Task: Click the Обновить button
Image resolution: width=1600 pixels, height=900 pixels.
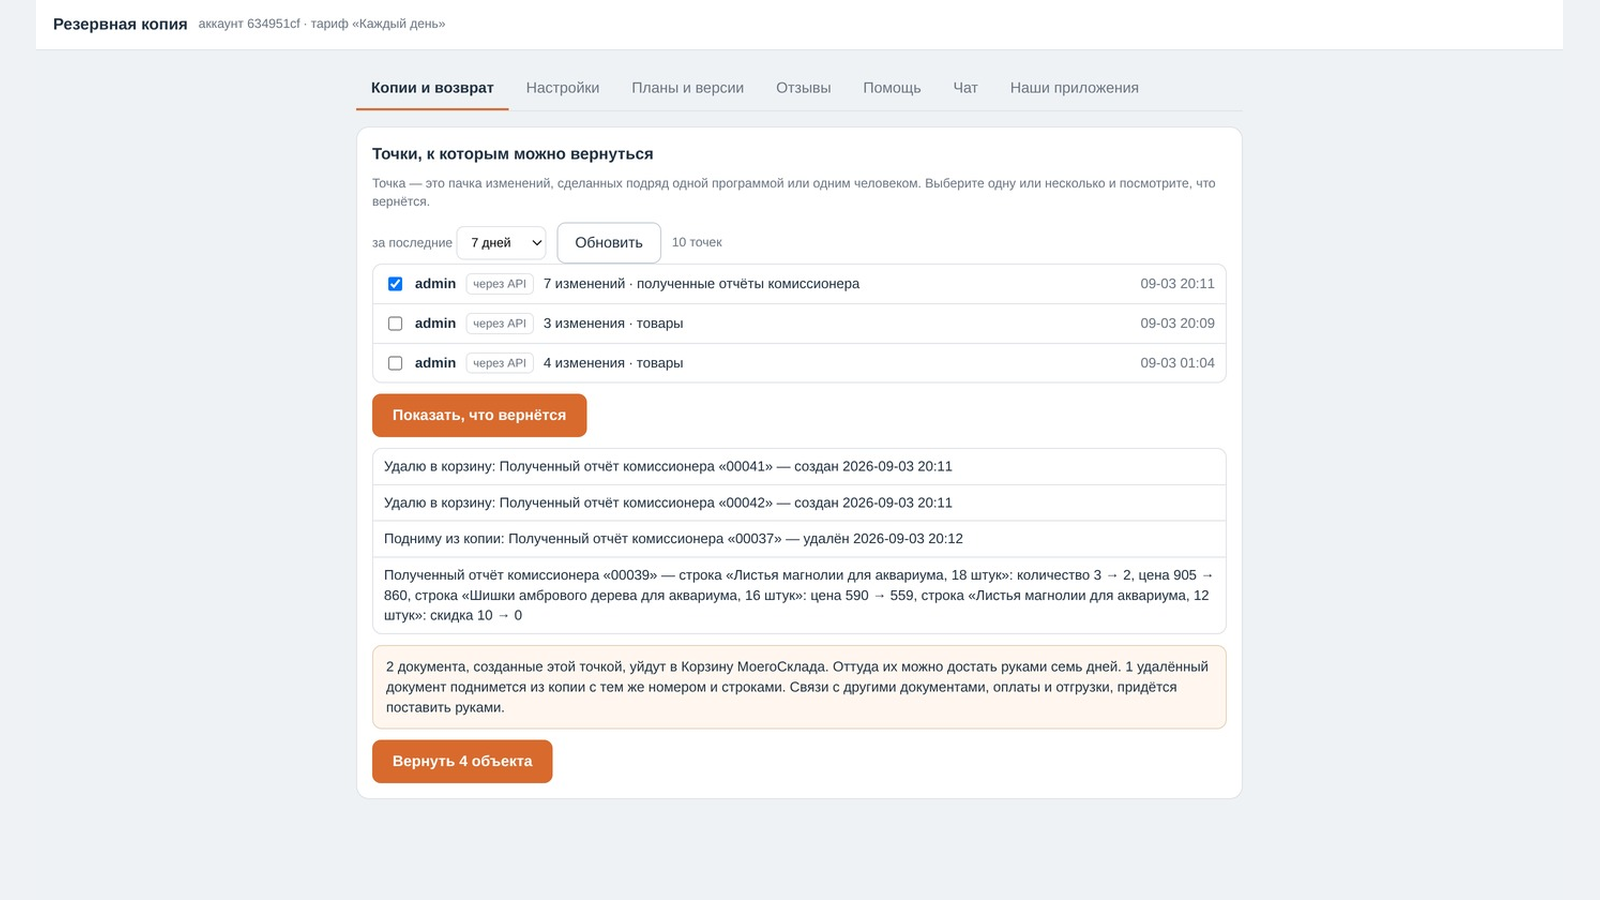Action: pyautogui.click(x=609, y=243)
